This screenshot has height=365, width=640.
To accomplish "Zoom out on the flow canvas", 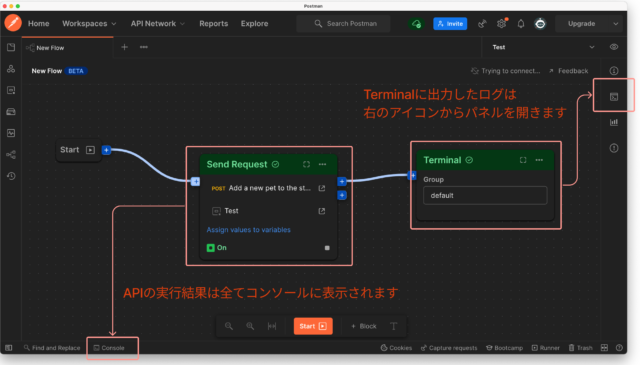I will click(x=229, y=326).
